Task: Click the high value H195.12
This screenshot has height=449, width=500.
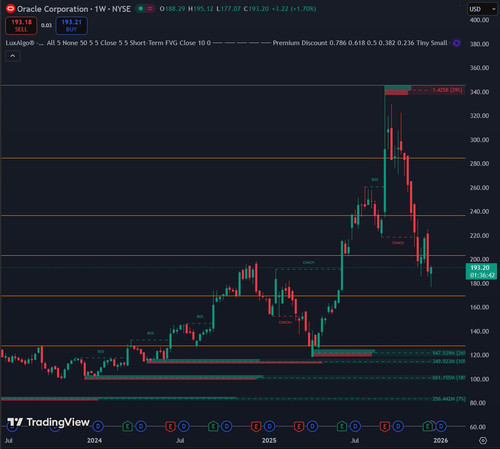Action: (x=201, y=9)
